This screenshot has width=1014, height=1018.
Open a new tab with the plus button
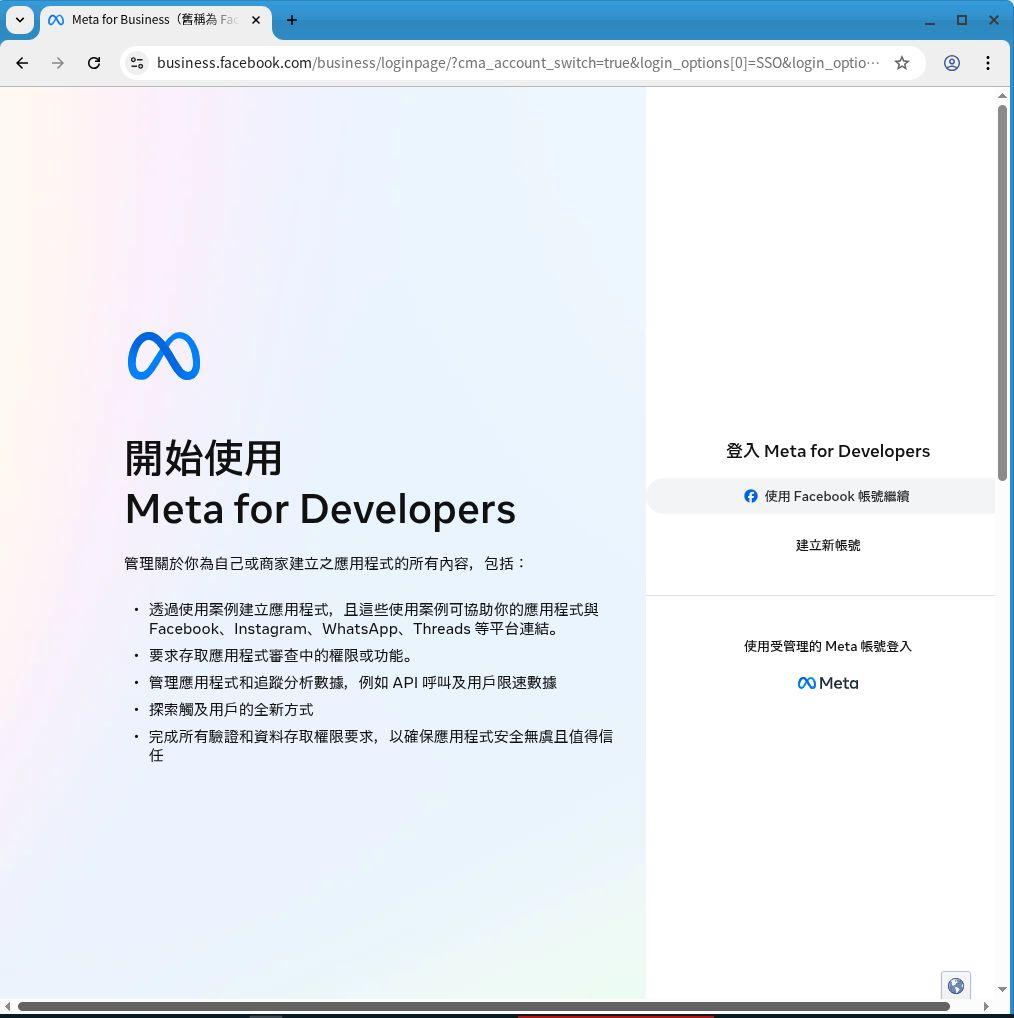[x=291, y=20]
